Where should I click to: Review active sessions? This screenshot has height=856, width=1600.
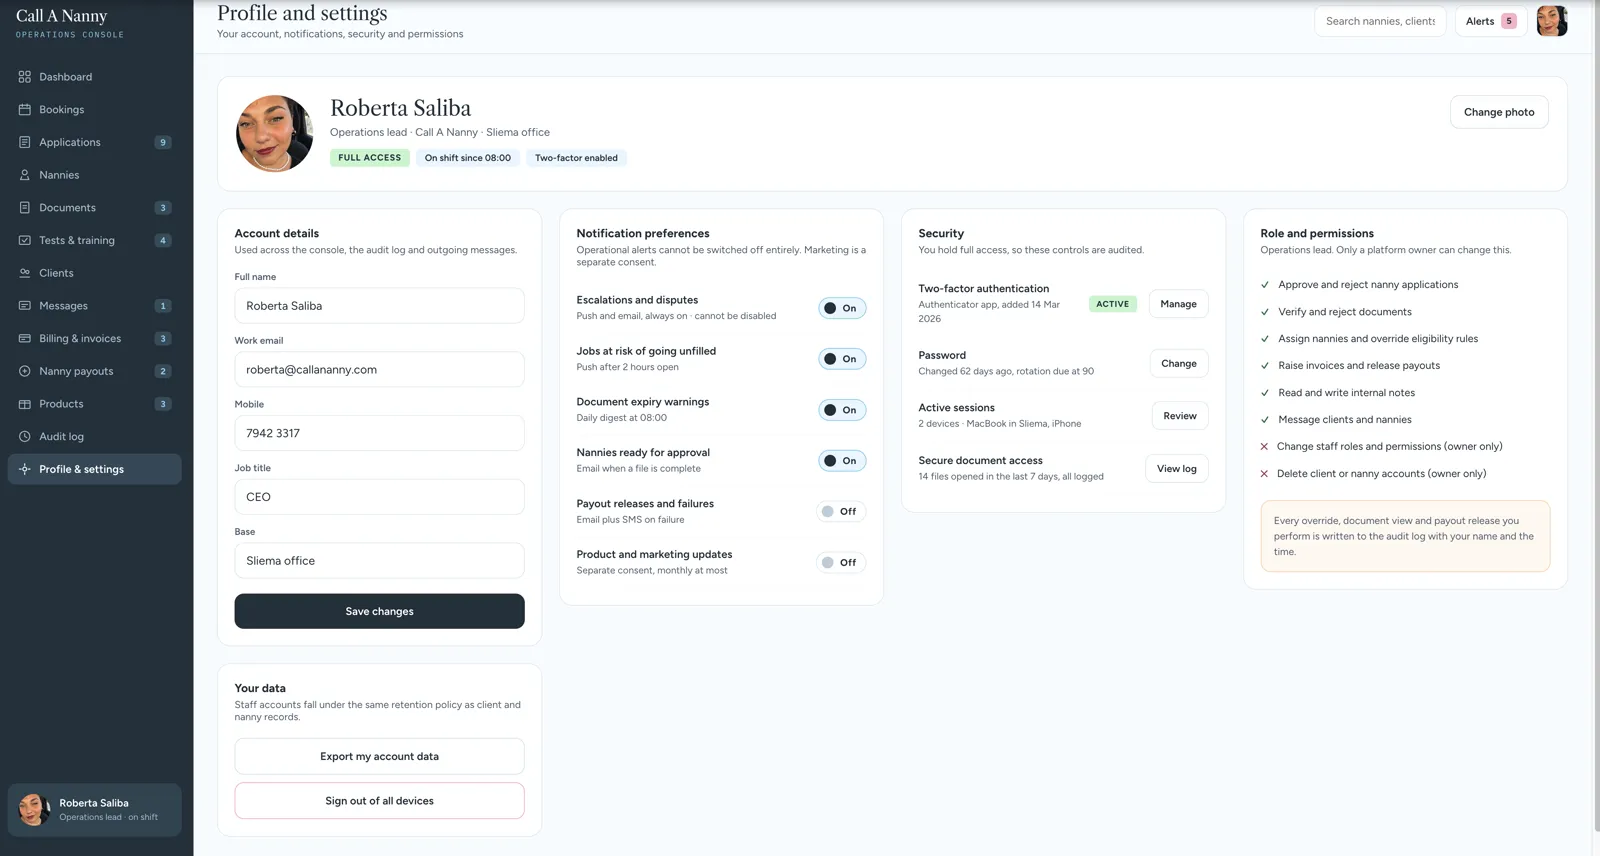pyautogui.click(x=1180, y=416)
